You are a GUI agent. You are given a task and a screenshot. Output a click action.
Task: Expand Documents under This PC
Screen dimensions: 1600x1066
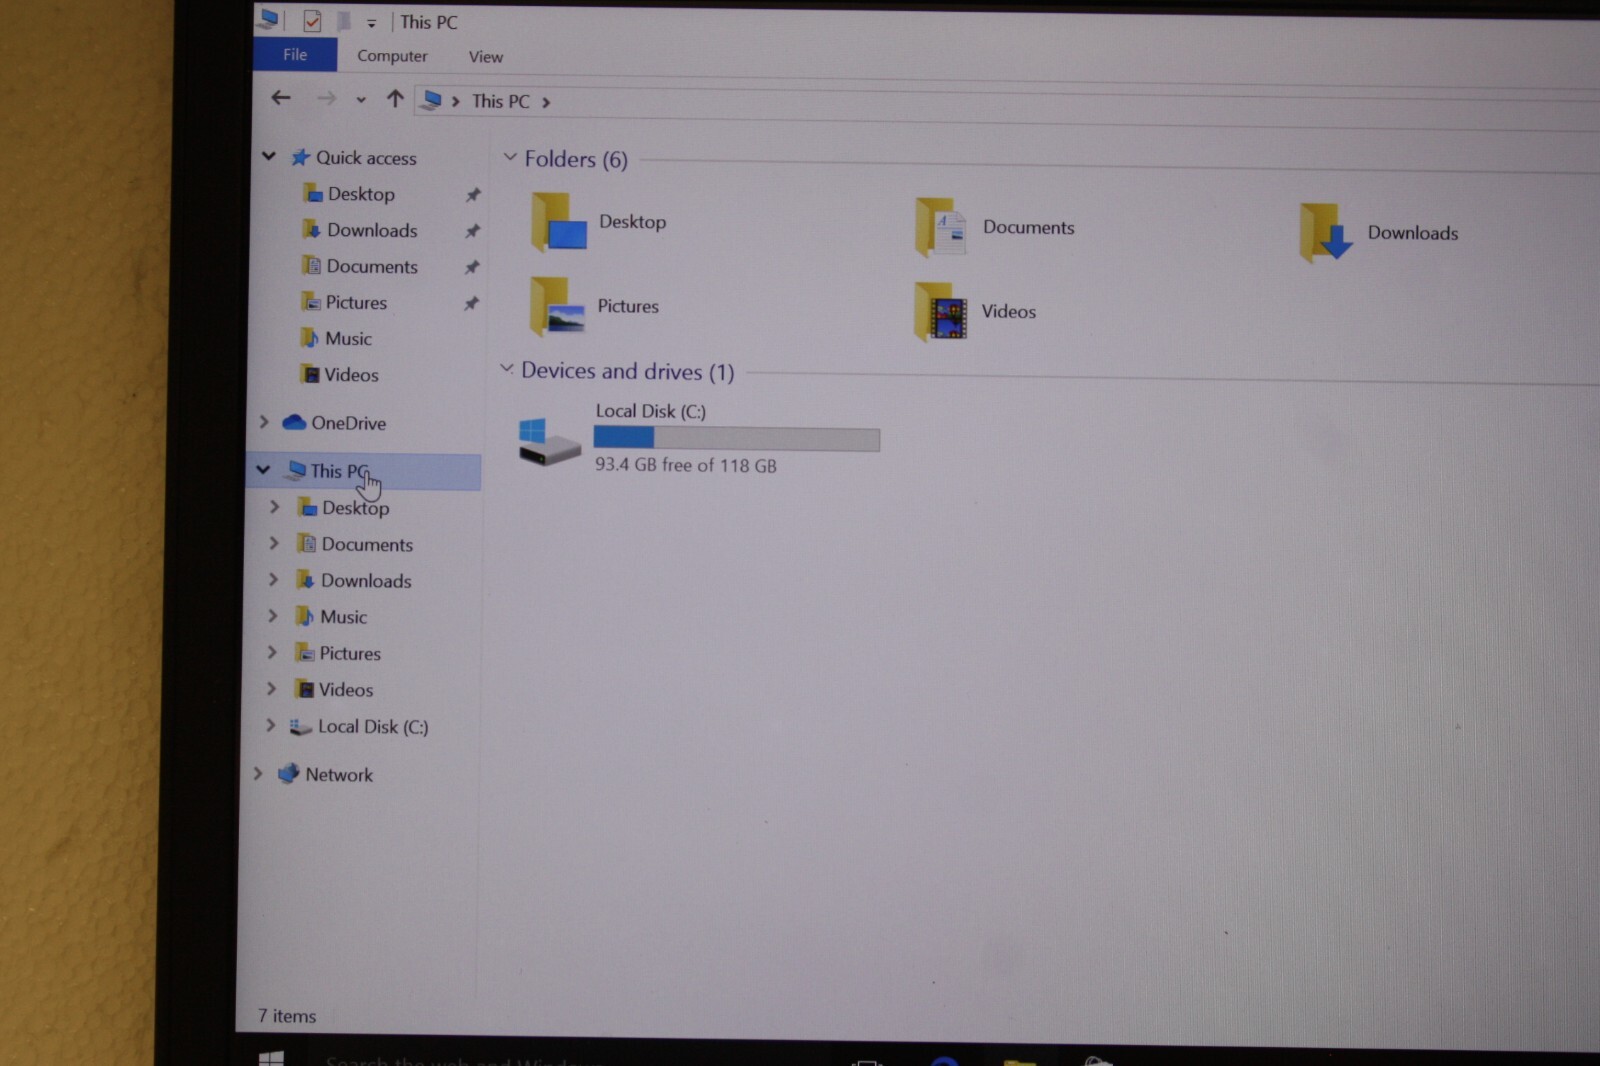[x=274, y=543]
